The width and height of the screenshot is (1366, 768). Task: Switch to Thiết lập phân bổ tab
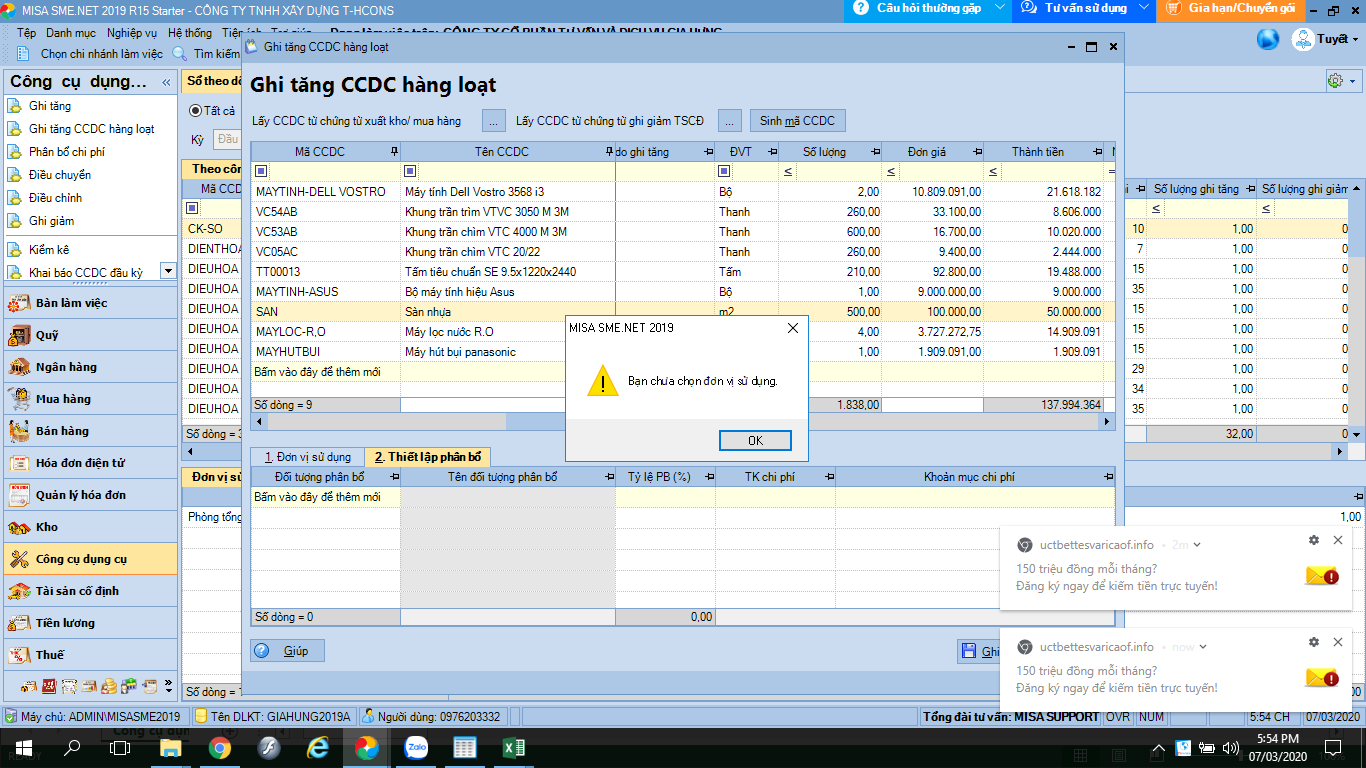[428, 457]
